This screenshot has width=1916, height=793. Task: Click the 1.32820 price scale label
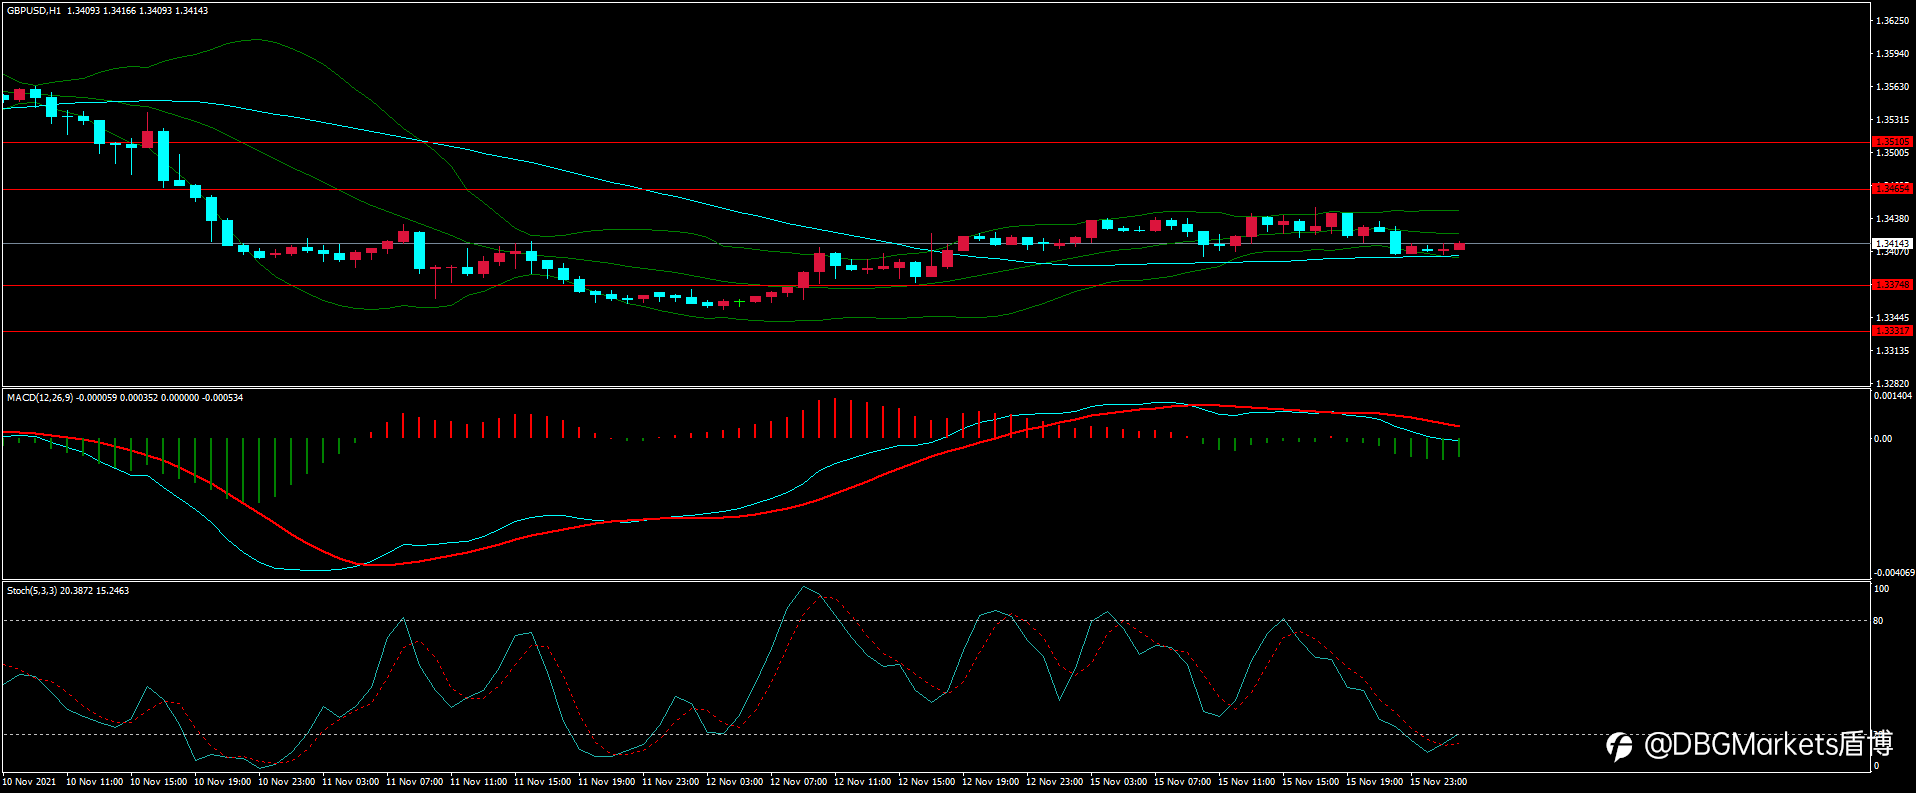1892,384
